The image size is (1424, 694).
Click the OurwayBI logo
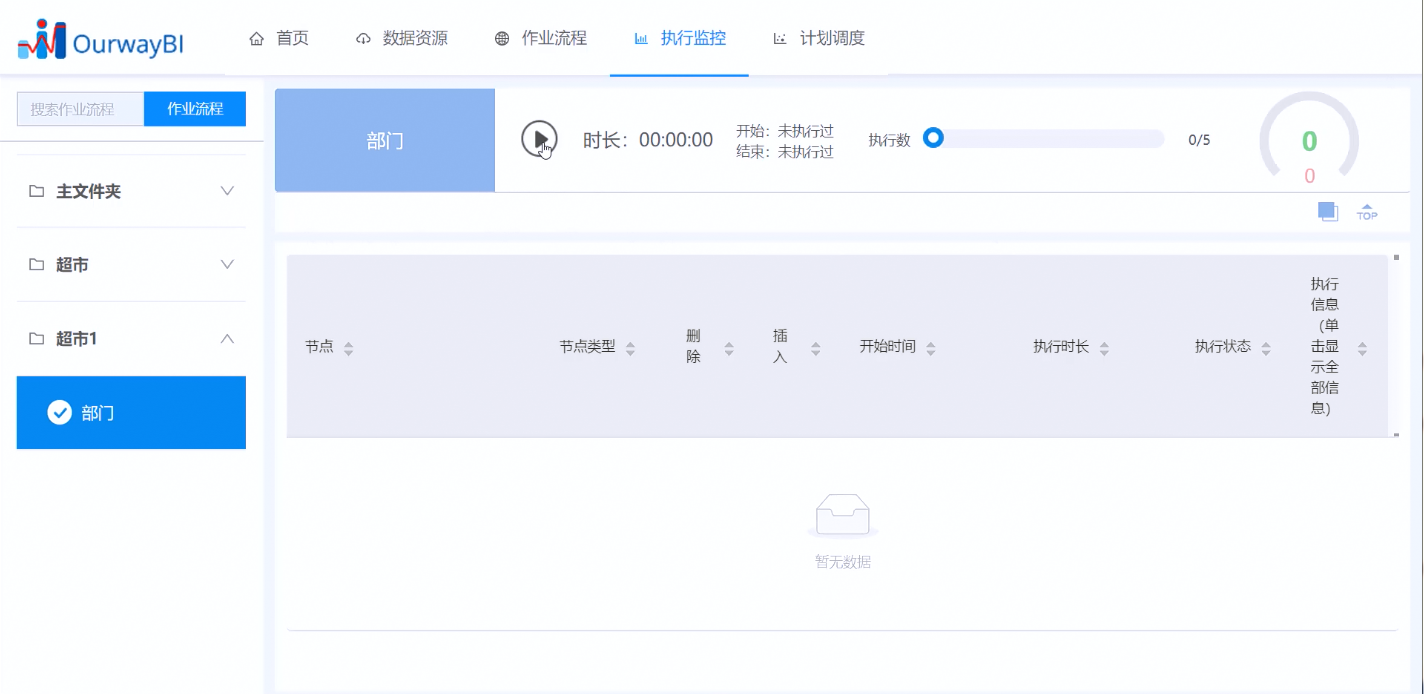[100, 40]
